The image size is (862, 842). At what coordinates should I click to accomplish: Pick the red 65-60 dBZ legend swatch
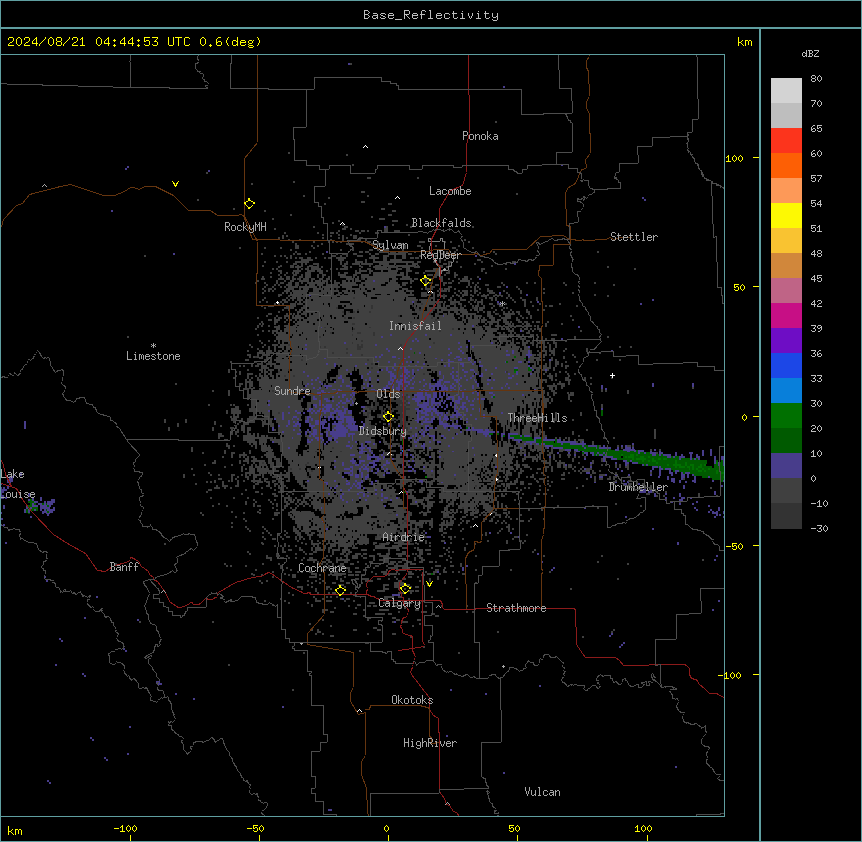(786, 141)
